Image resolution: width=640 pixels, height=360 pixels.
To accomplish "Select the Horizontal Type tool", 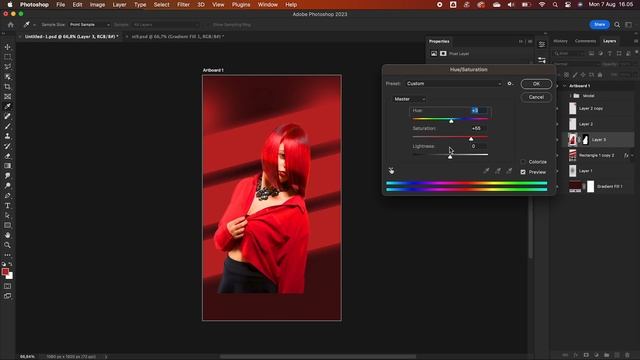I will (x=7, y=205).
